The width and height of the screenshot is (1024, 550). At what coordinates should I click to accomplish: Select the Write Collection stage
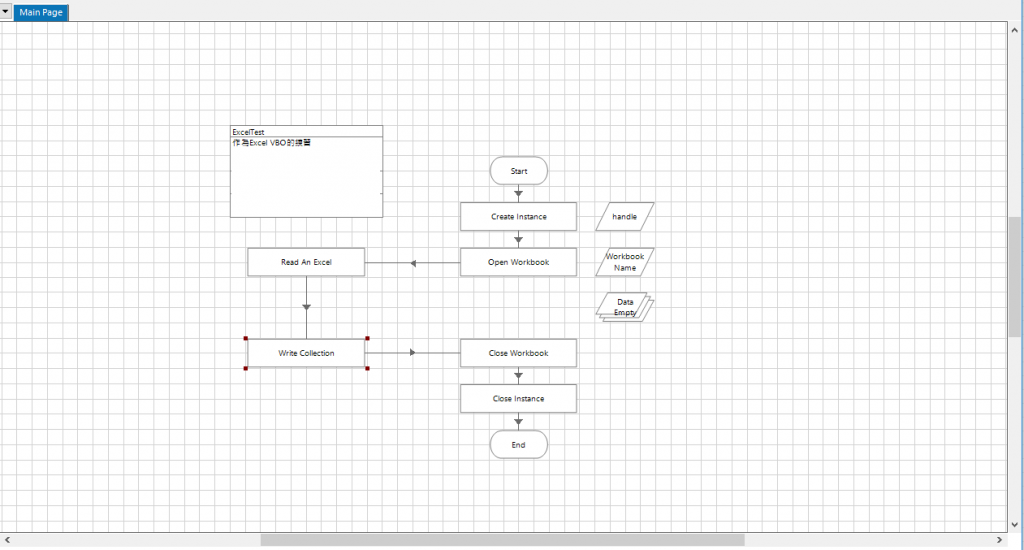click(306, 353)
